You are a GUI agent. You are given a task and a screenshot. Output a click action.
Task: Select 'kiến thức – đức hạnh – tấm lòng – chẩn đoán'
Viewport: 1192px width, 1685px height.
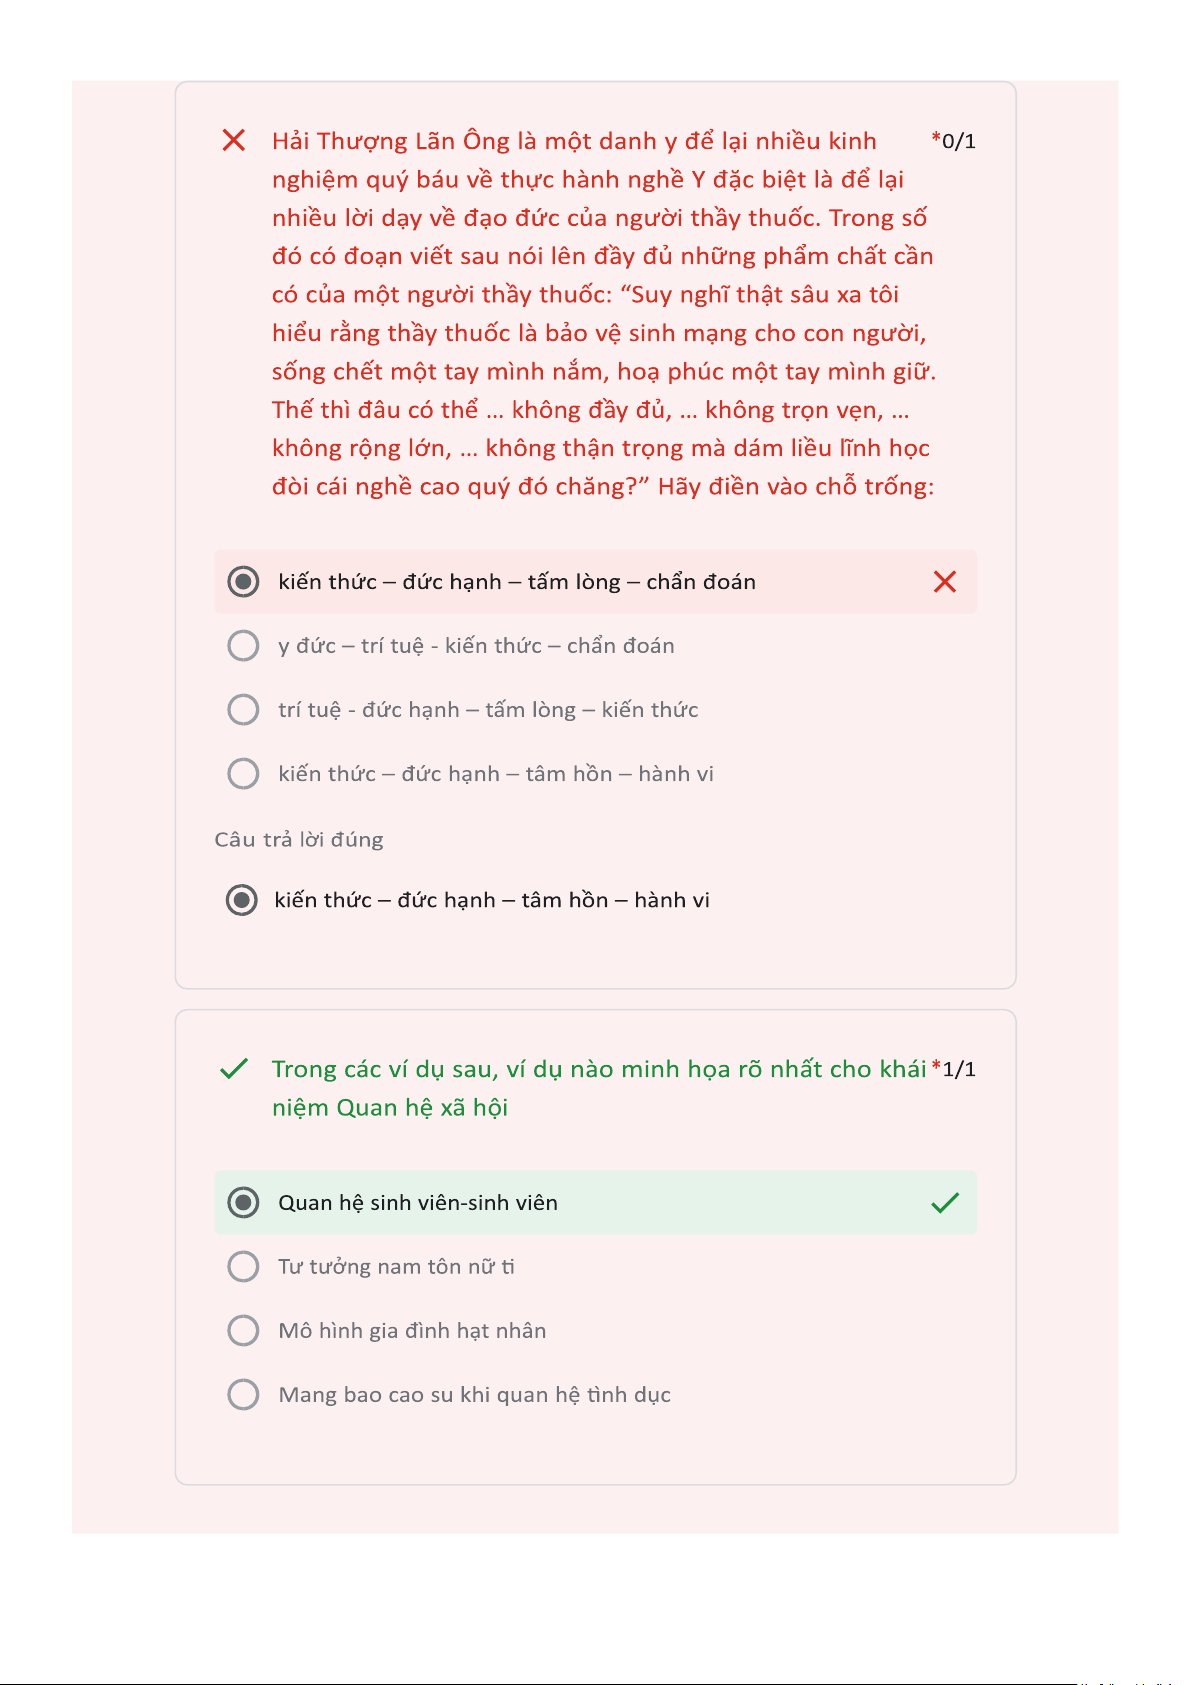click(x=243, y=582)
